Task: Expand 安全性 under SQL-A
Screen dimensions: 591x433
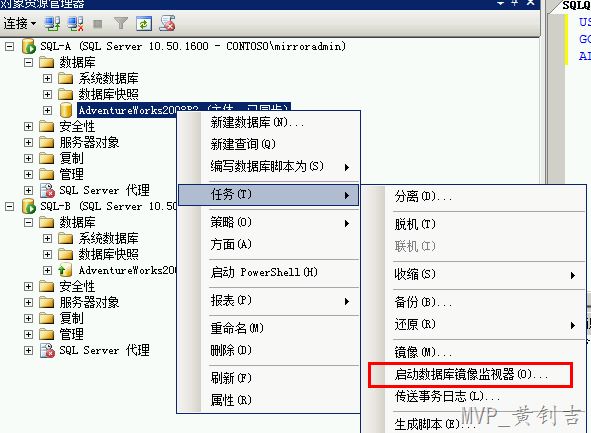Action: pos(28,127)
